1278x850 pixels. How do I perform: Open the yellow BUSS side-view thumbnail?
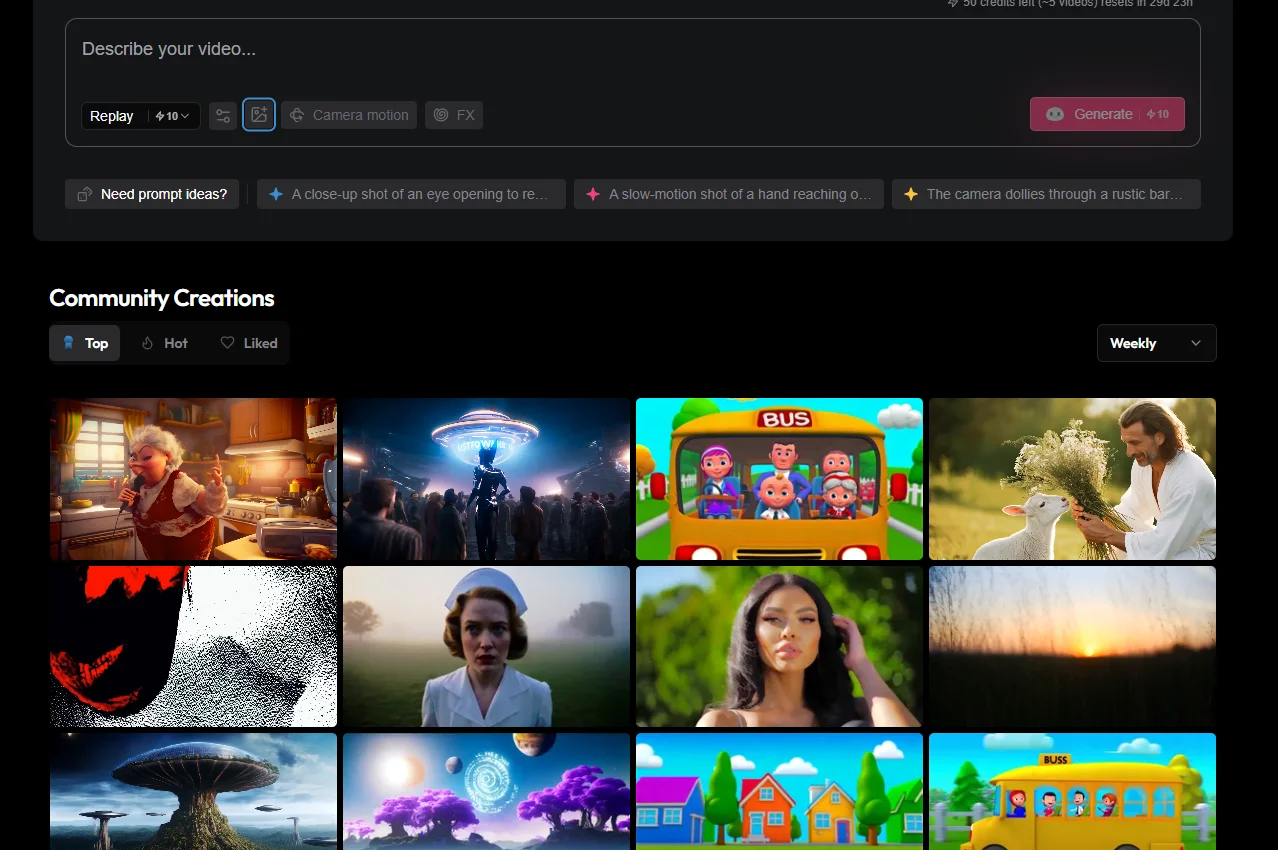(x=1072, y=791)
